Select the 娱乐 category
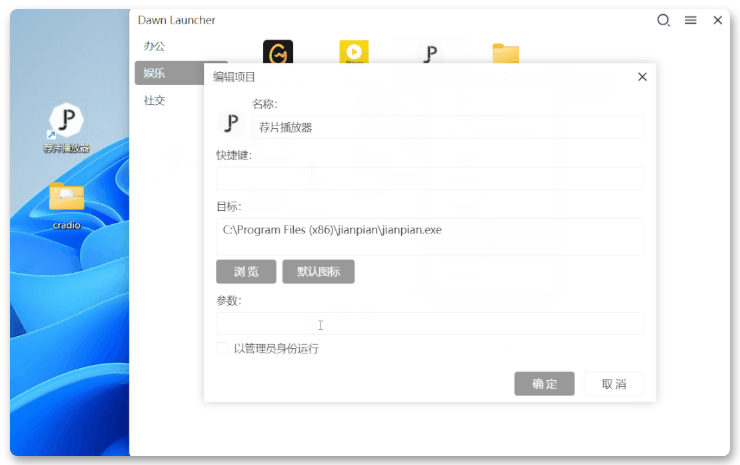Viewport: 740px width, 465px height. (x=154, y=73)
